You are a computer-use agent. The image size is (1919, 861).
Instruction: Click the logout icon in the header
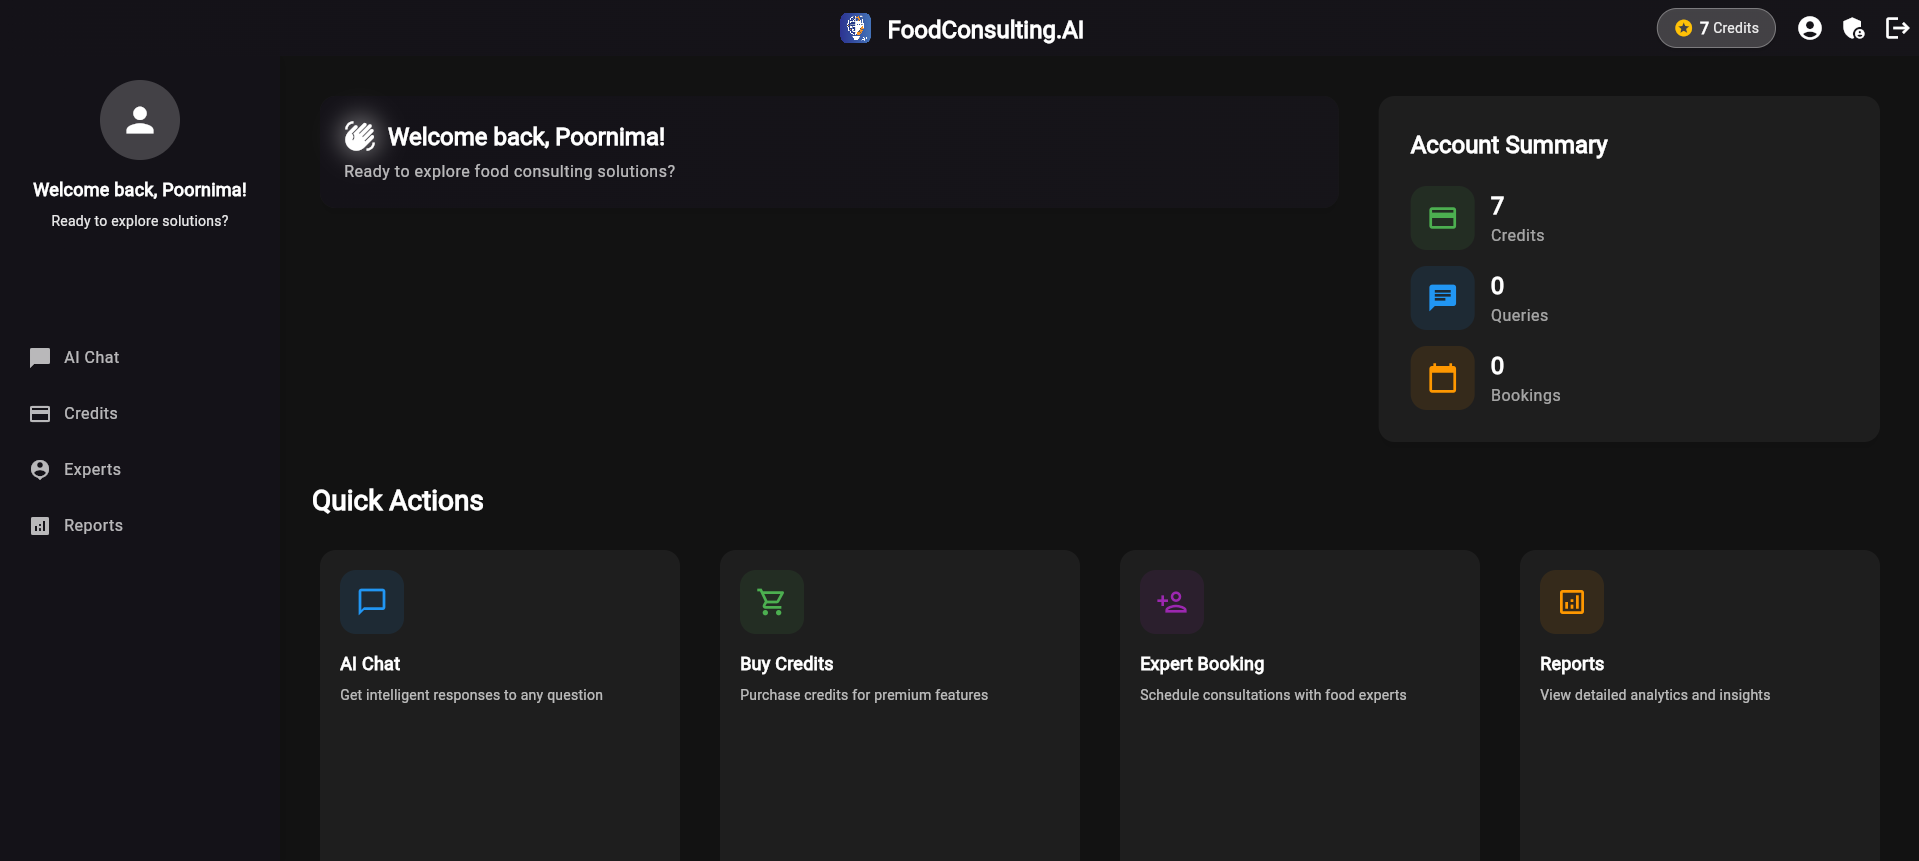[1897, 28]
